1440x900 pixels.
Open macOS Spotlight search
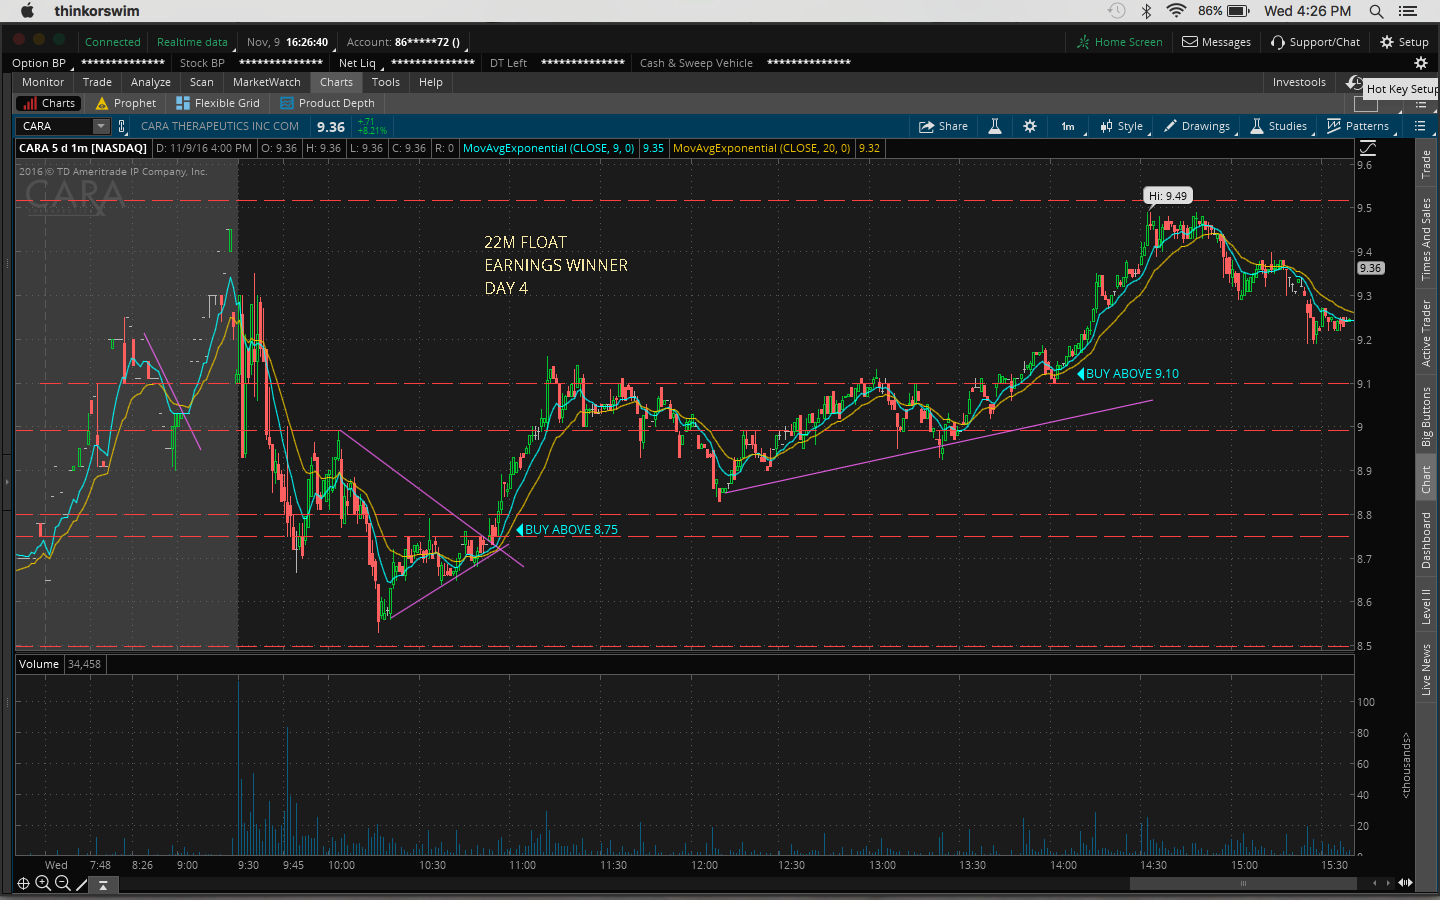click(x=1376, y=11)
